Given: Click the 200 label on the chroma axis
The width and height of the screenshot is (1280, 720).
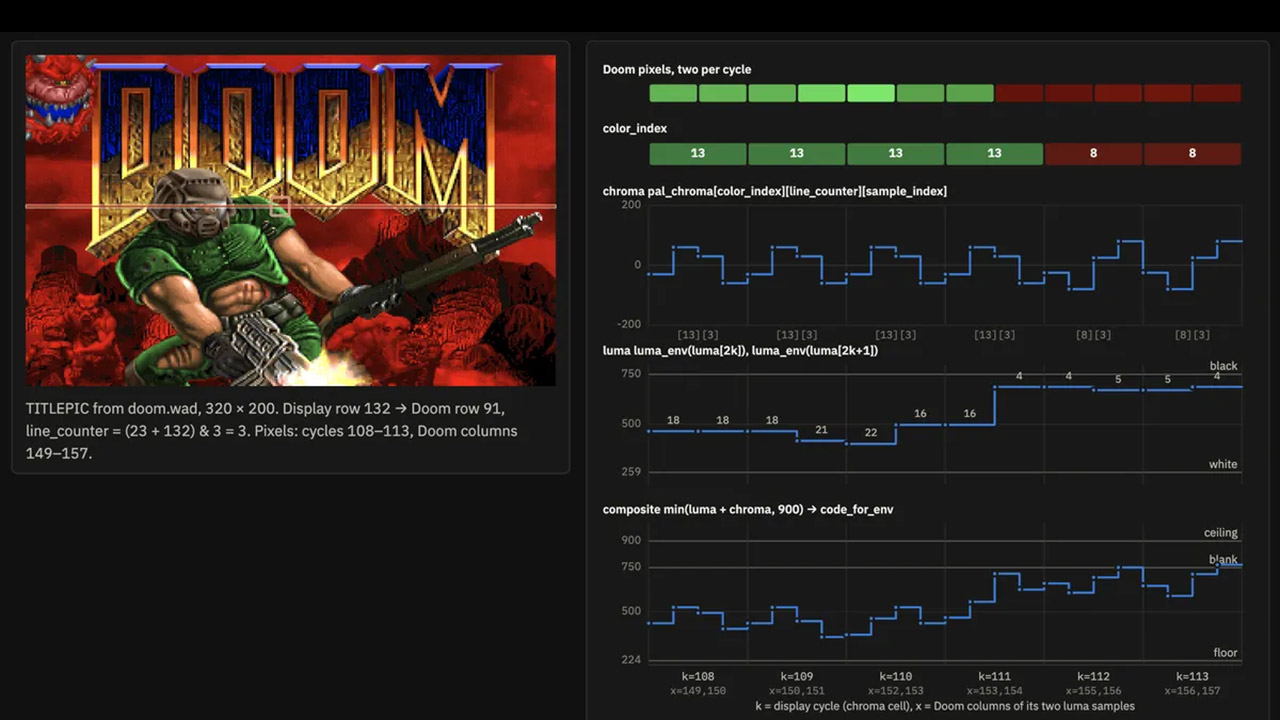Looking at the screenshot, I should (x=631, y=205).
